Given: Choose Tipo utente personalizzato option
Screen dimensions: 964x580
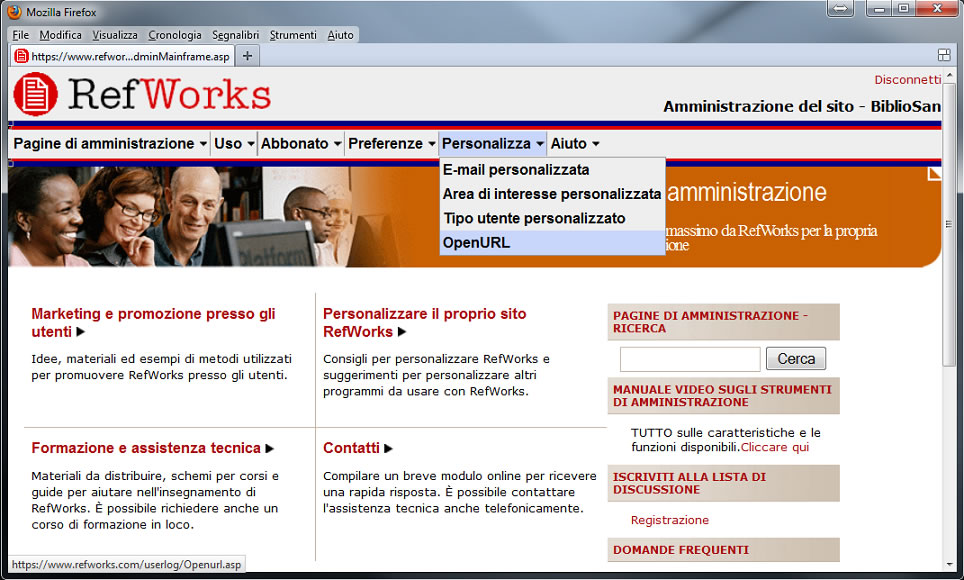Looking at the screenshot, I should point(552,218).
